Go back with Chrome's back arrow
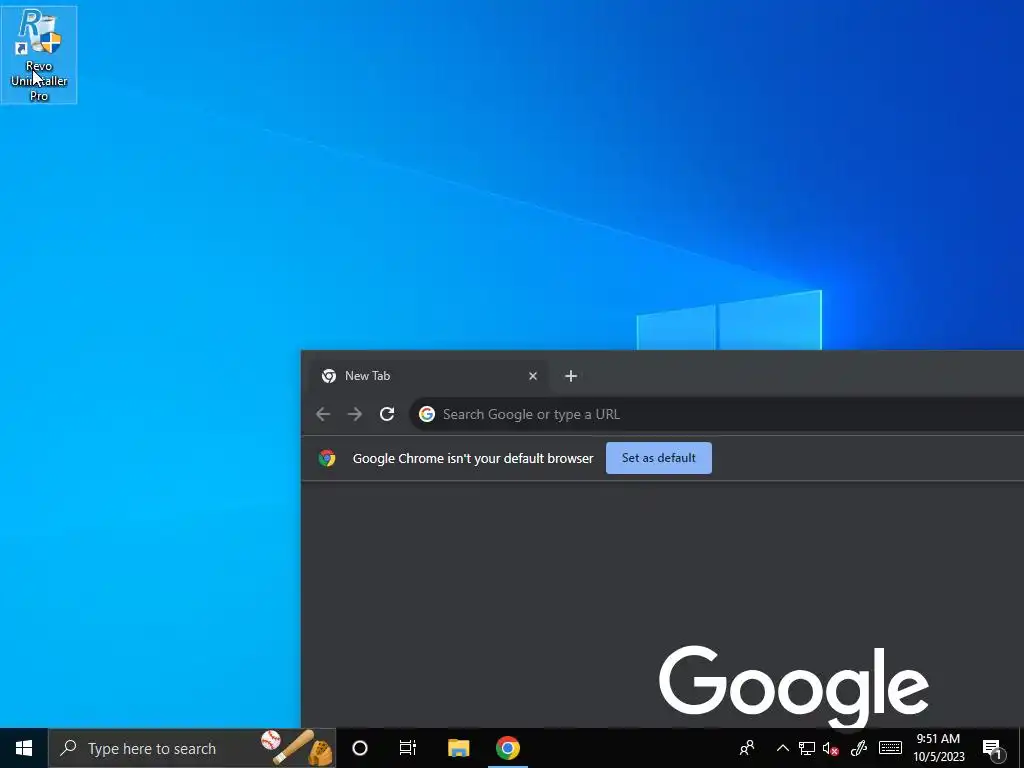Screen dimensions: 1024x768 pyautogui.click(x=323, y=414)
